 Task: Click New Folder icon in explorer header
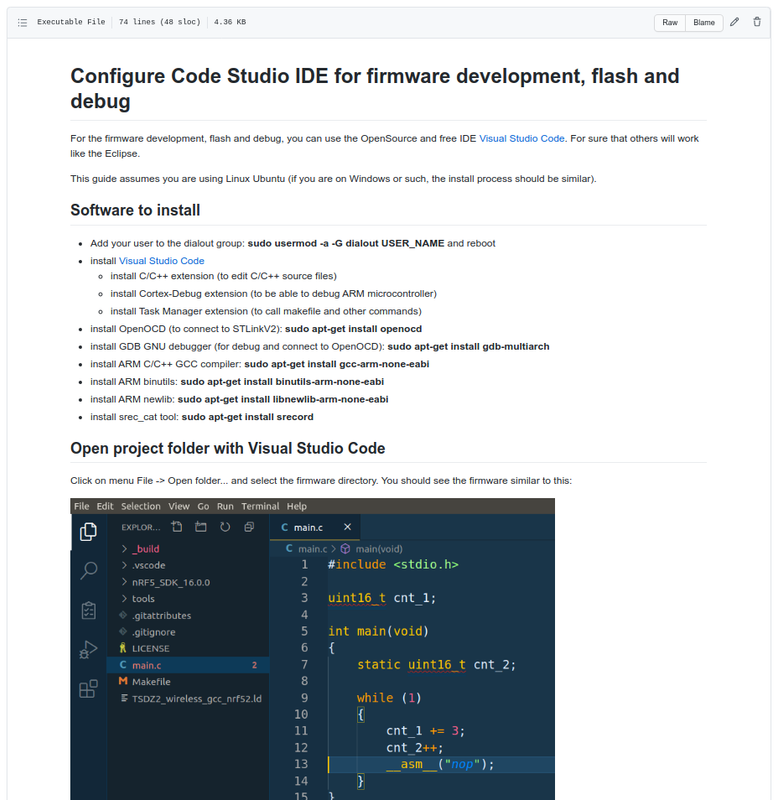pos(201,527)
